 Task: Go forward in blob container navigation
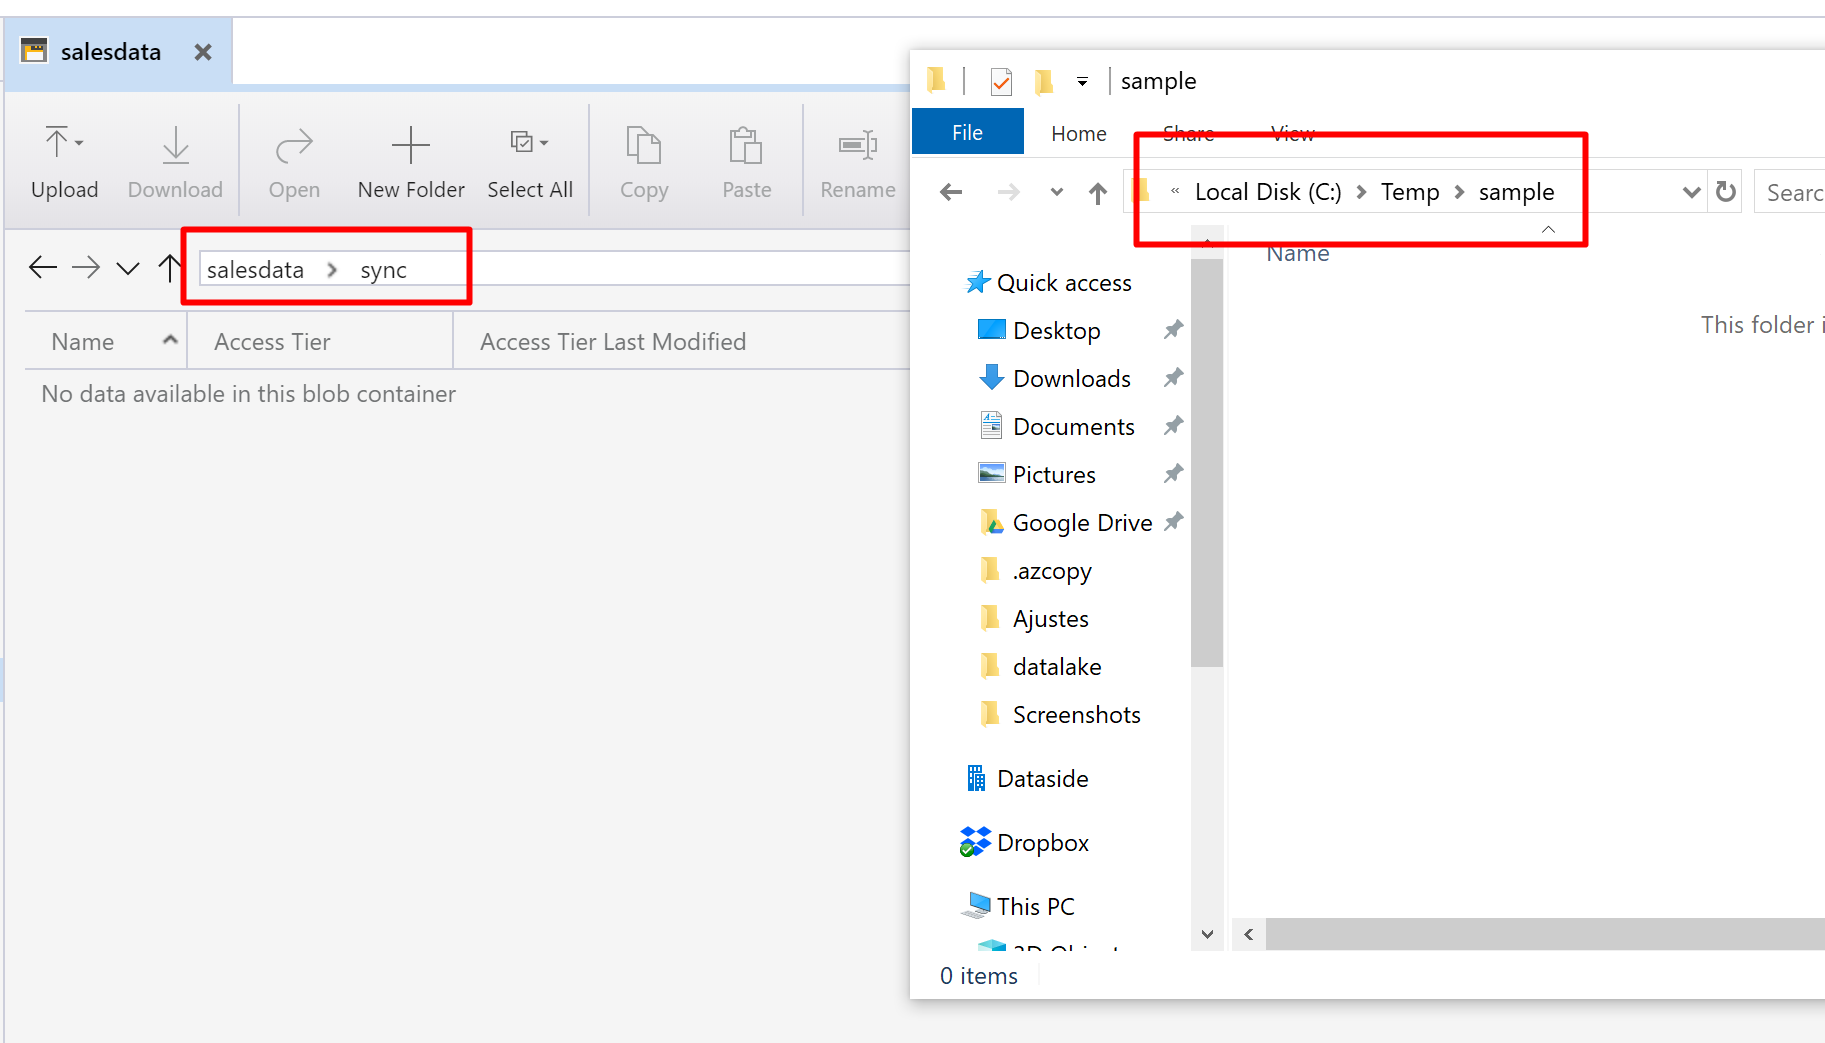86,267
